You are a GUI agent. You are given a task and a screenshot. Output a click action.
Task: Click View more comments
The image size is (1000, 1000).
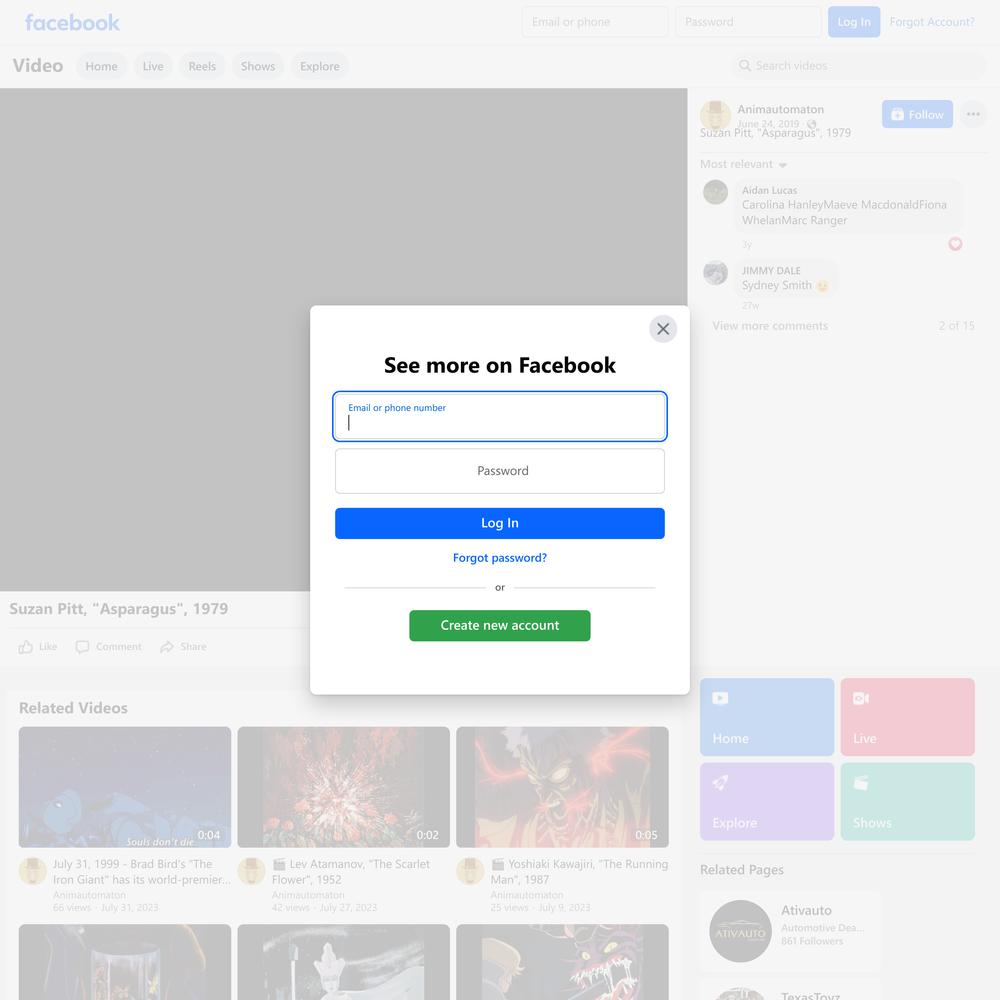tap(770, 326)
